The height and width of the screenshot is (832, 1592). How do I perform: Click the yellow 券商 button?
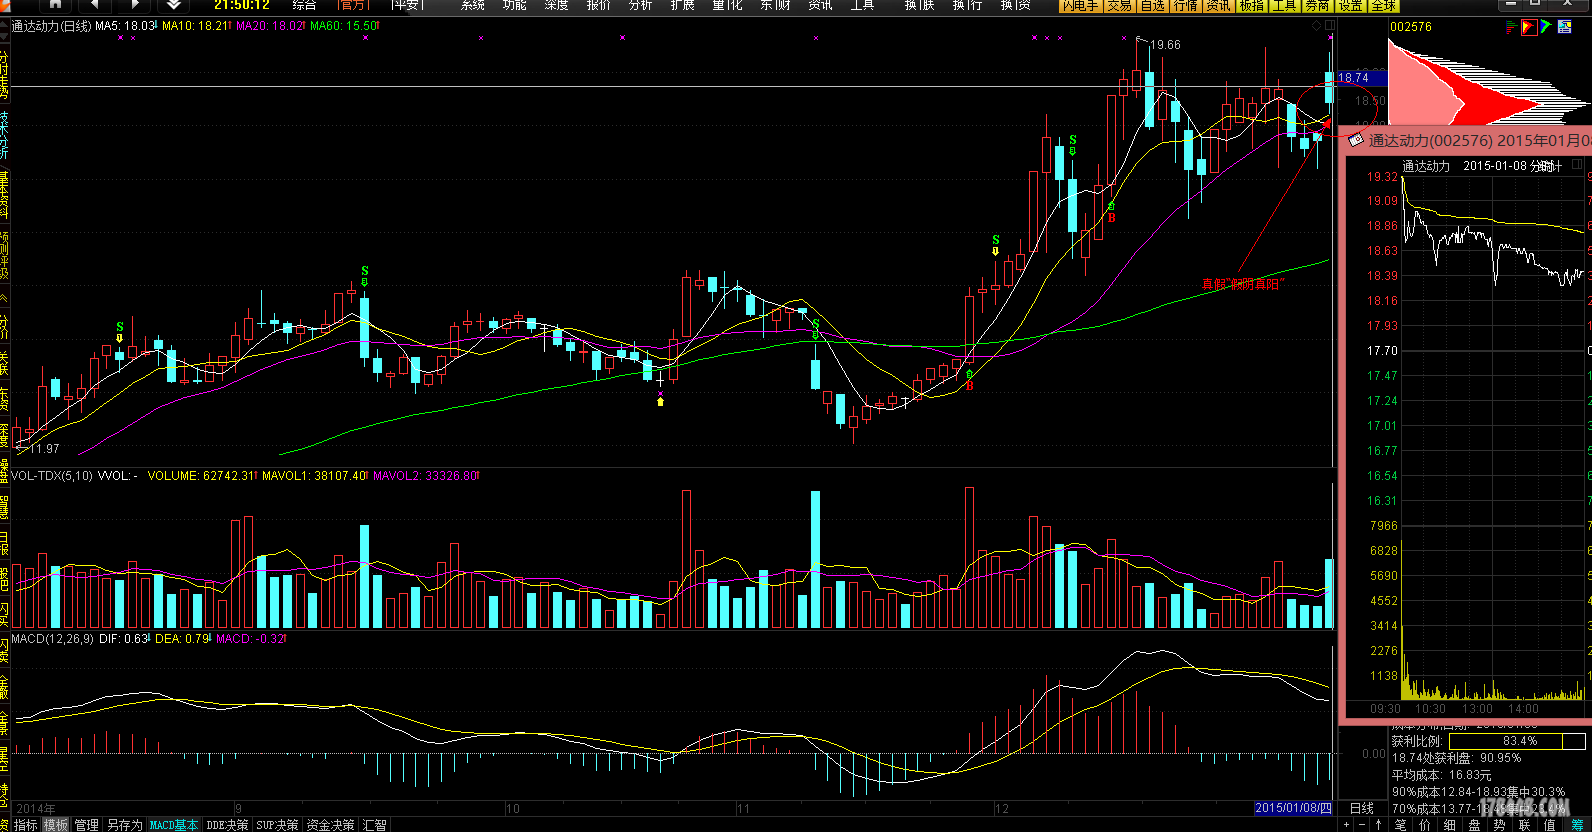tap(1317, 5)
